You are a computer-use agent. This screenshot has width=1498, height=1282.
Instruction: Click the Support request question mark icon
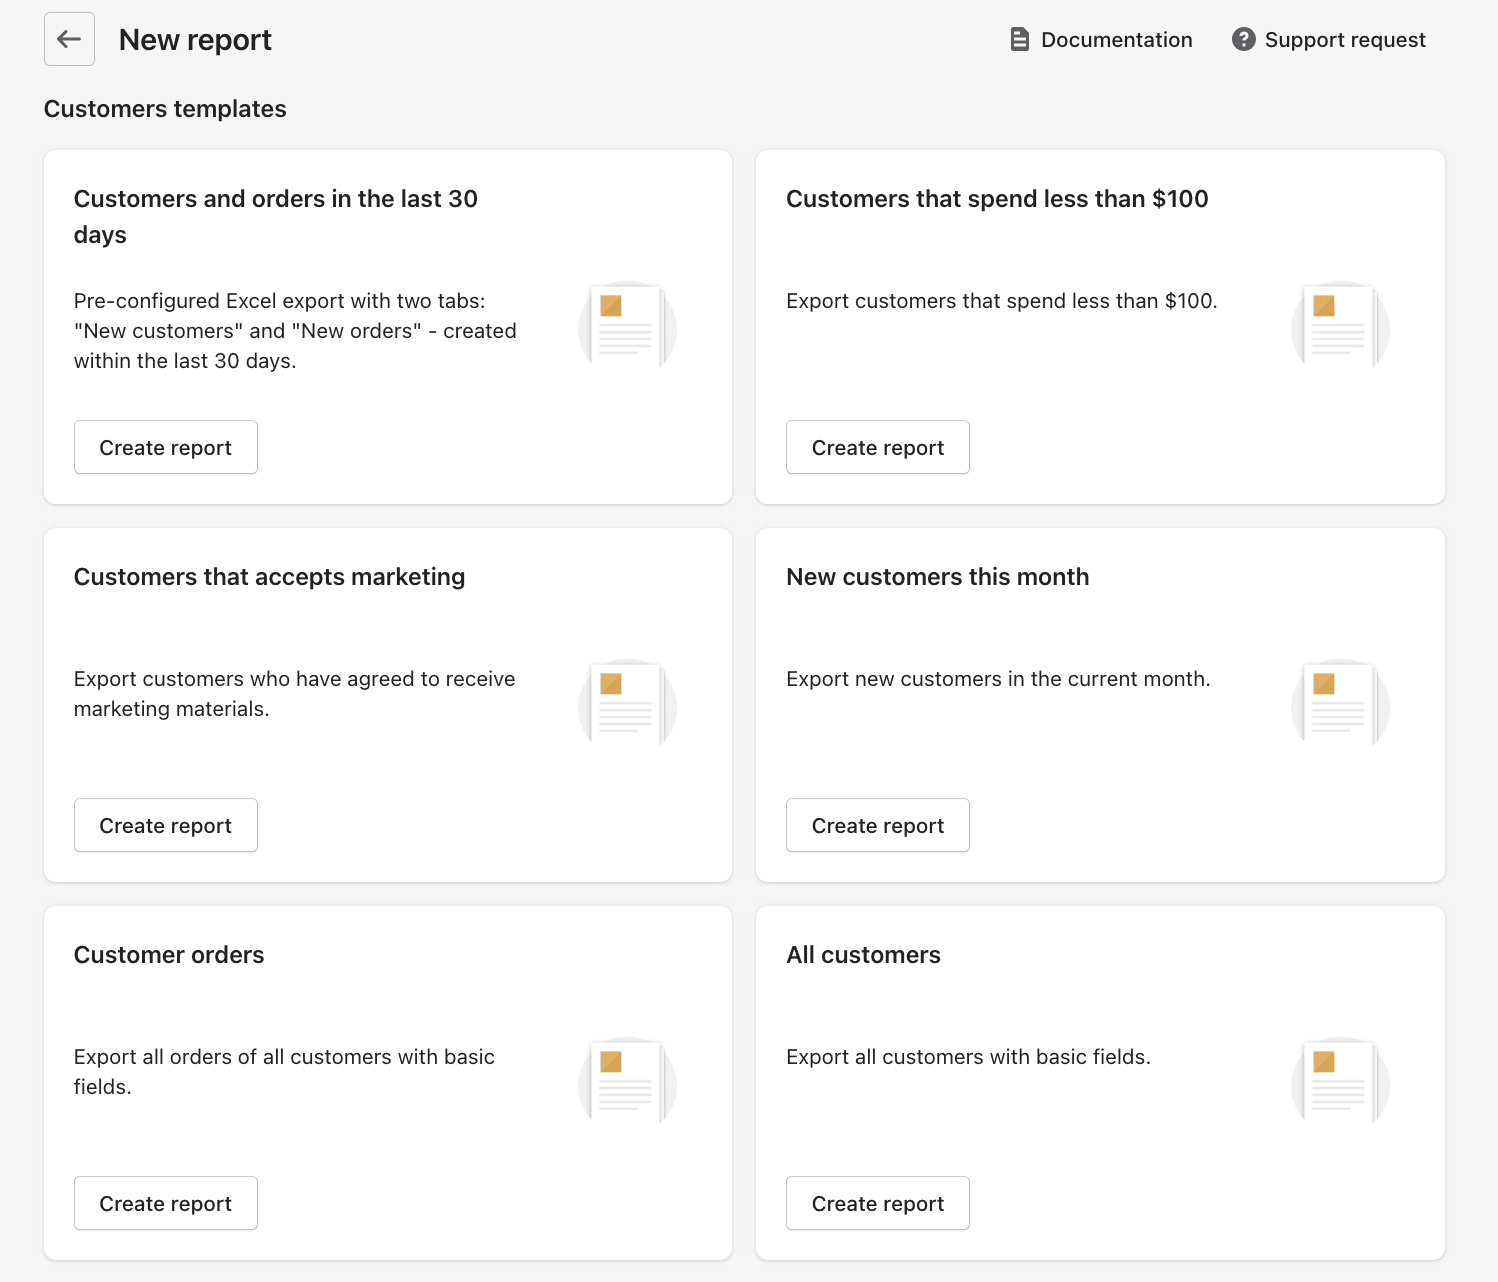click(1243, 39)
